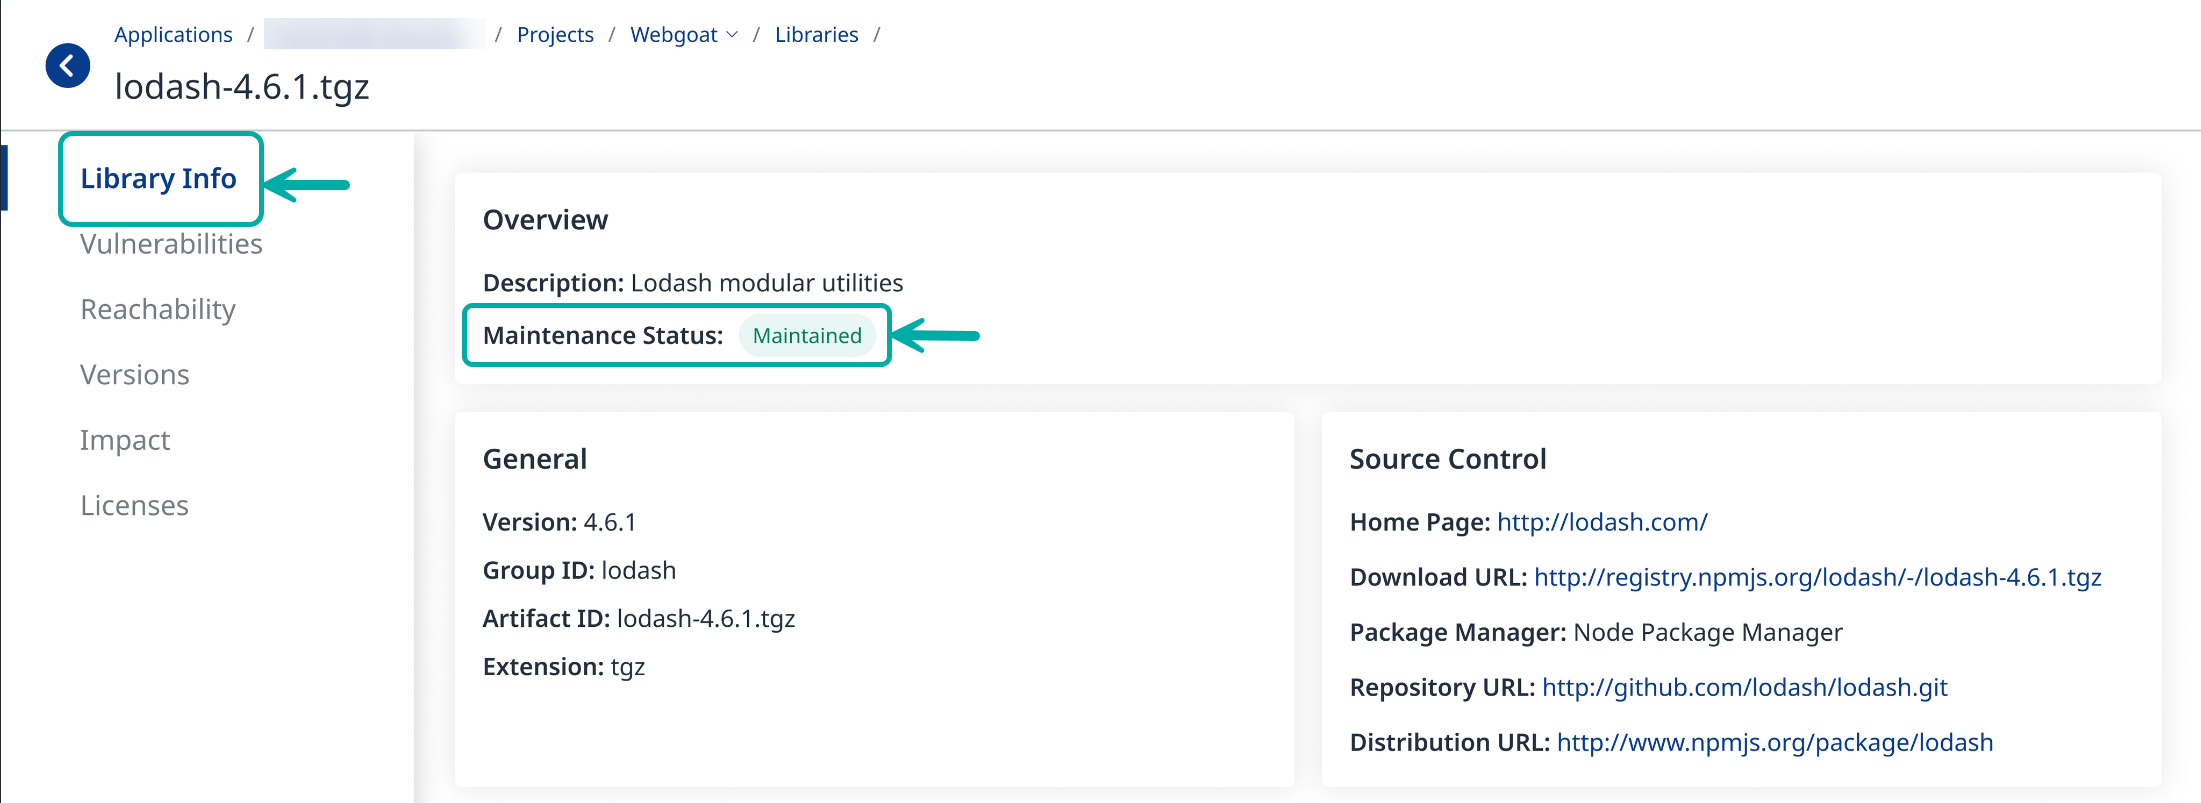
Task: Show the Versions tab
Action: pyautogui.click(x=135, y=375)
